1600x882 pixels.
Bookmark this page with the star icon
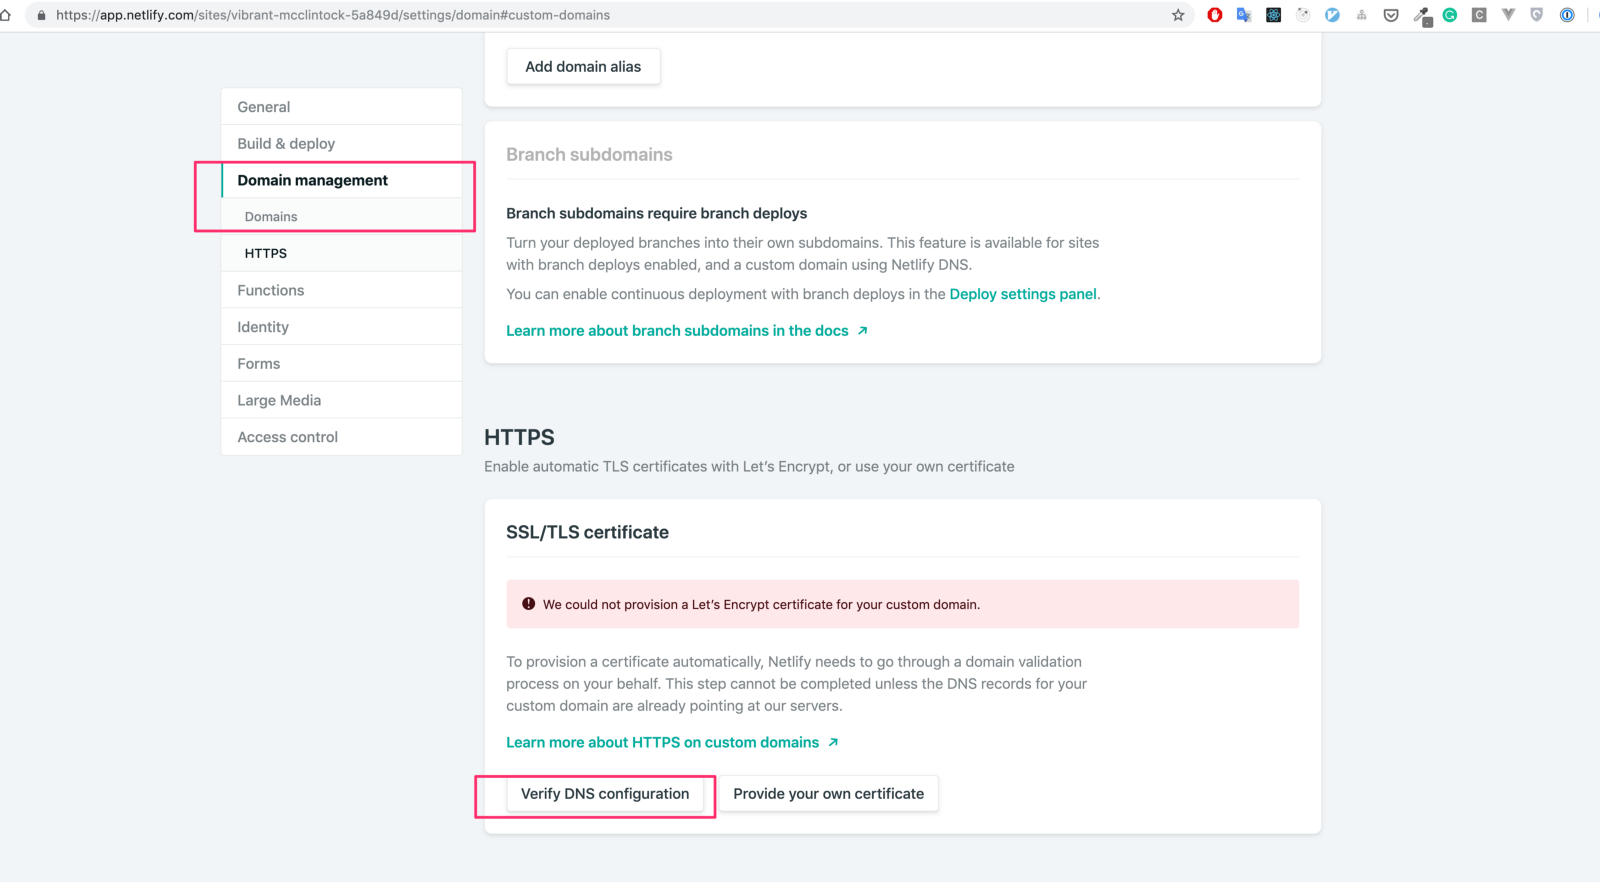coord(1178,15)
